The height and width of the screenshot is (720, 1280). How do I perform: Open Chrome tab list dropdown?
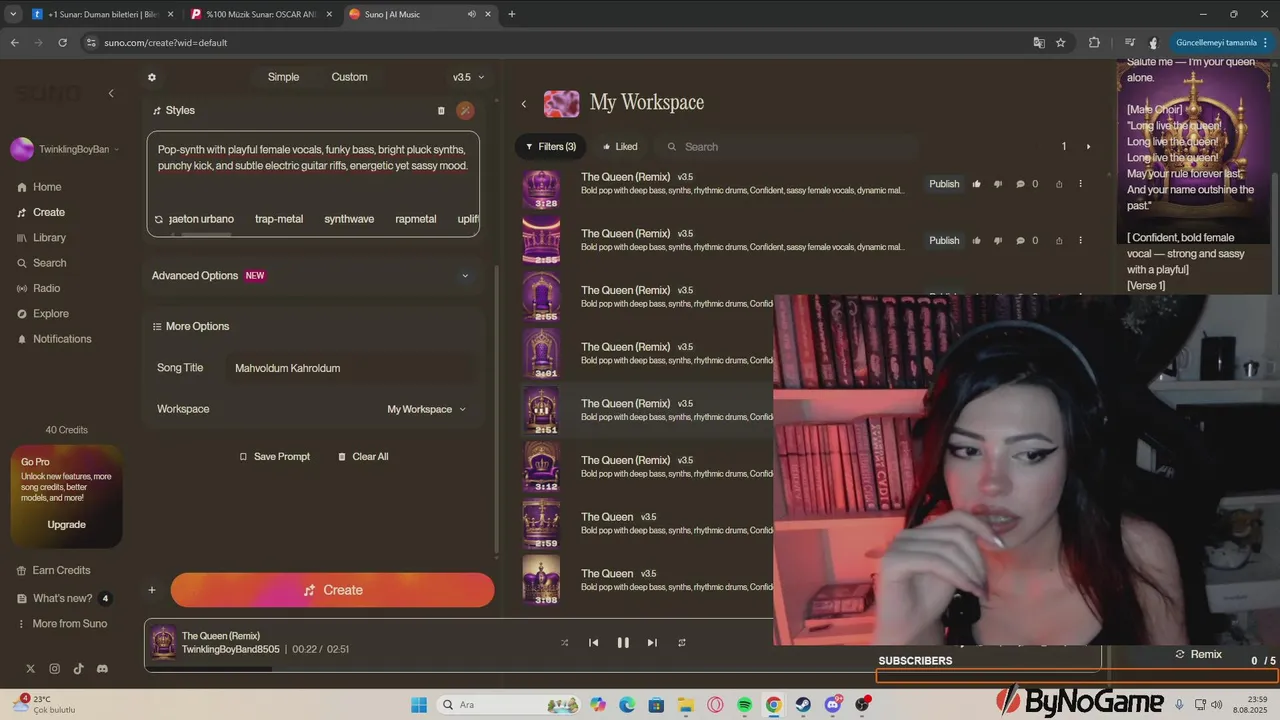point(13,14)
